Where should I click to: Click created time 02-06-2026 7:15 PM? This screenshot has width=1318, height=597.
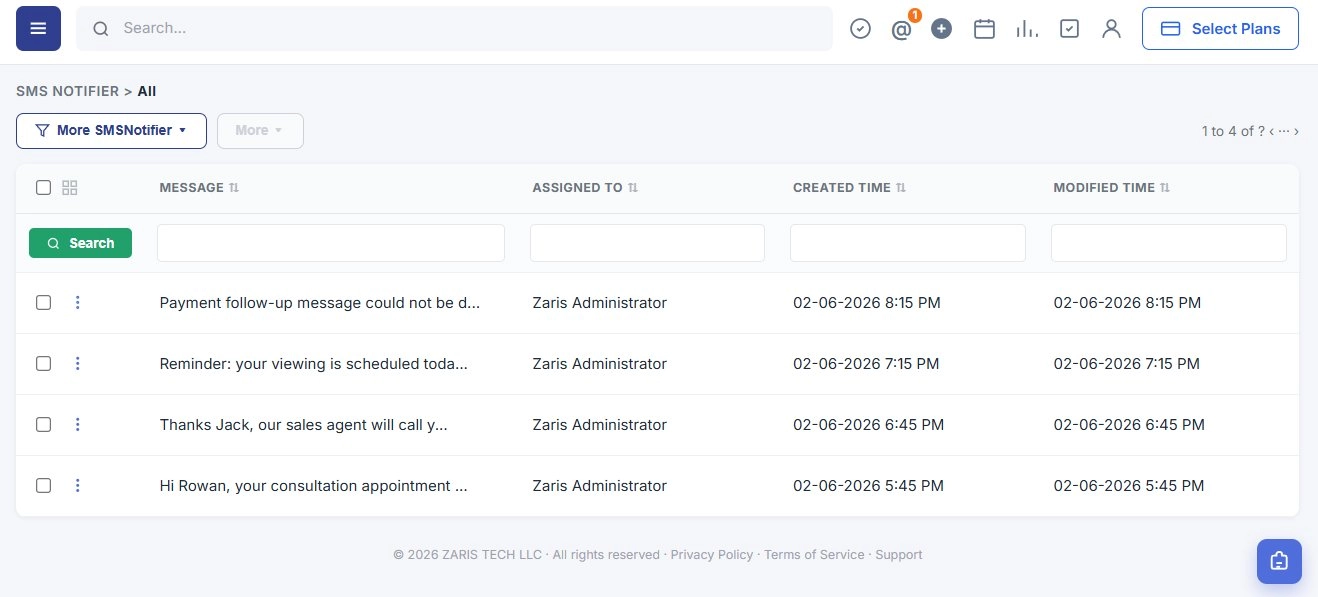(x=866, y=364)
